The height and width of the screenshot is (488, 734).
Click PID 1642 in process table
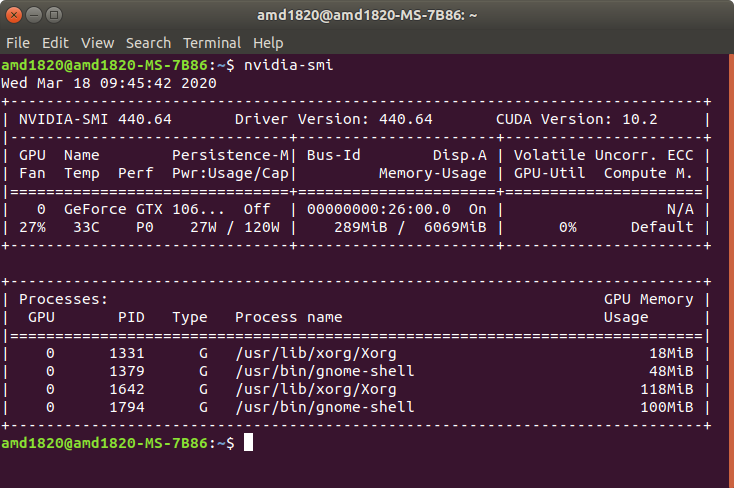(x=127, y=389)
